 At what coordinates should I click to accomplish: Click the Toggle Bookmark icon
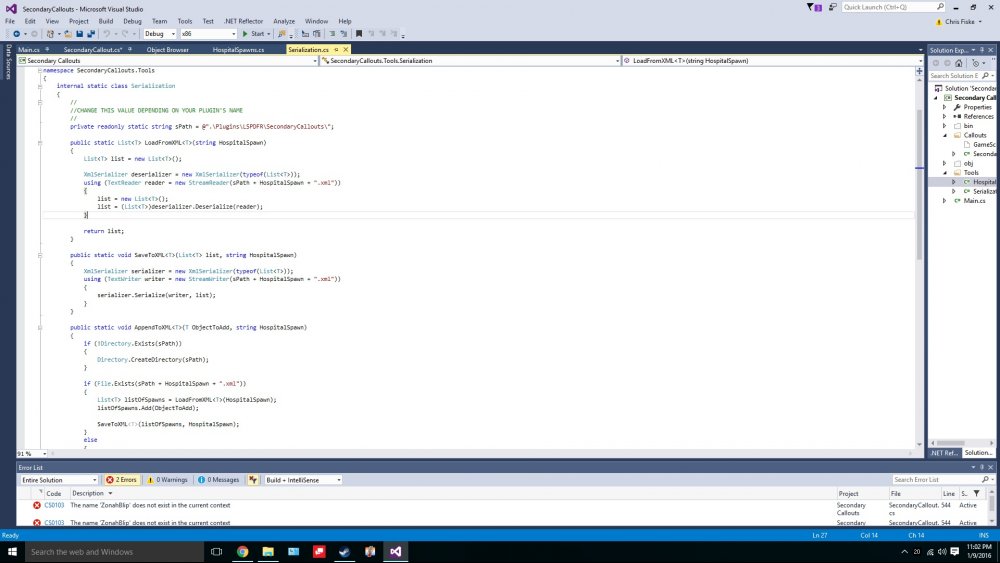[x=358, y=34]
